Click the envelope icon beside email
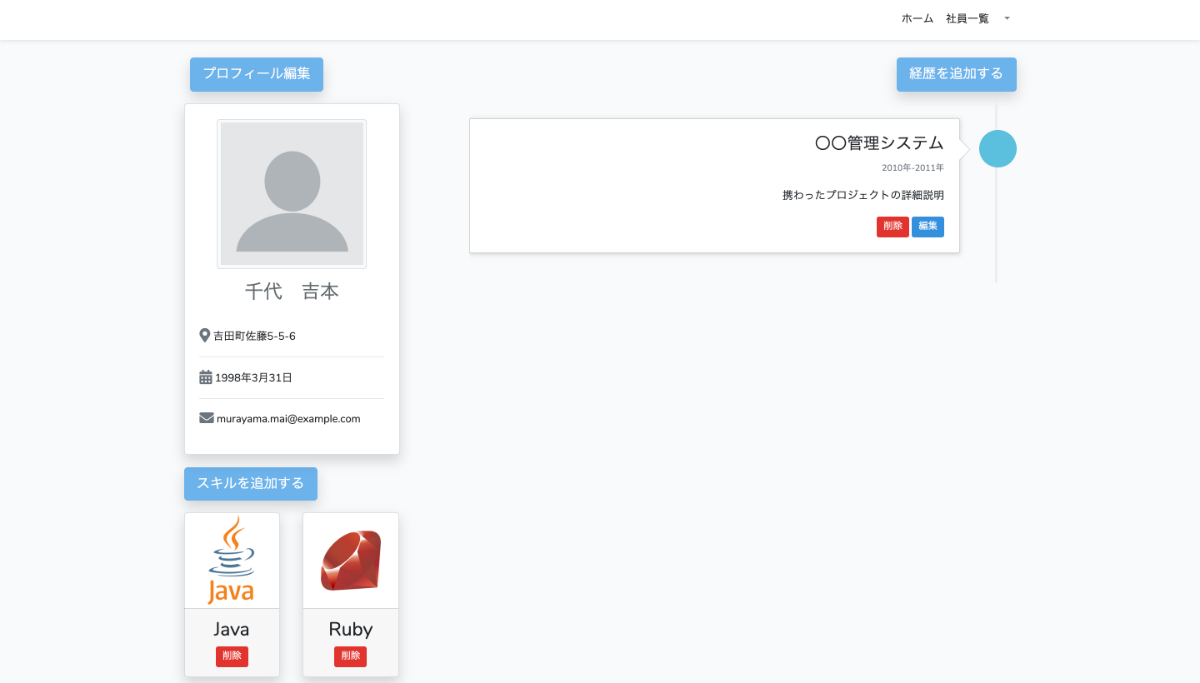The image size is (1200, 683). coord(206,418)
